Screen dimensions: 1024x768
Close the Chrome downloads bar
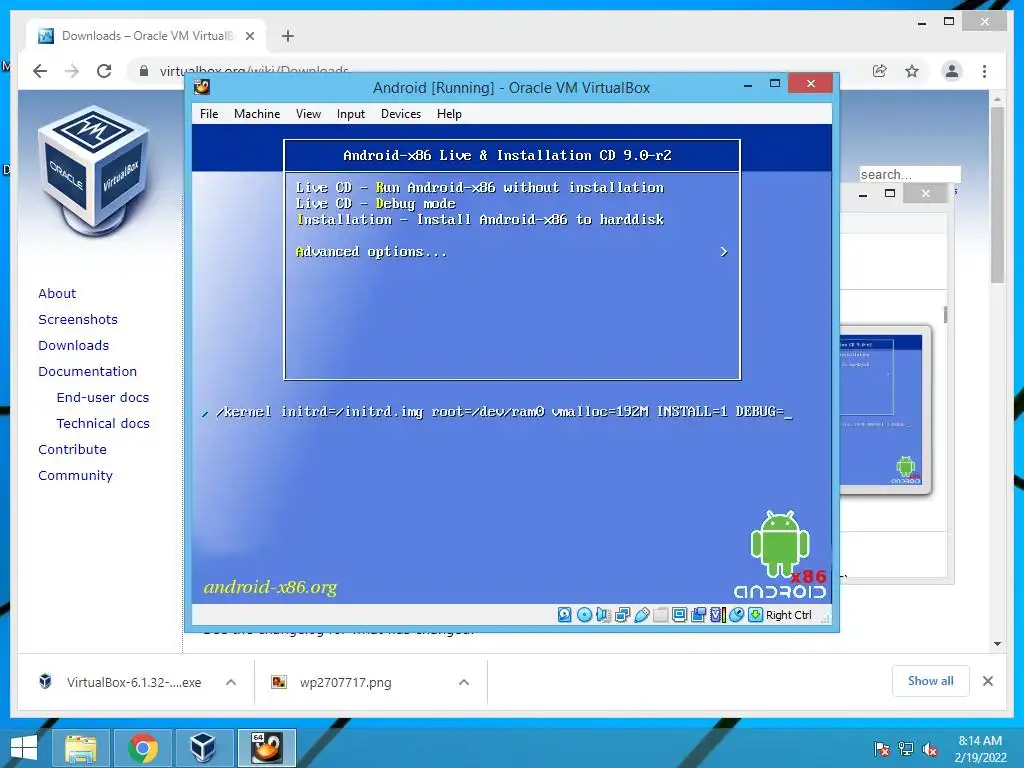tap(987, 681)
